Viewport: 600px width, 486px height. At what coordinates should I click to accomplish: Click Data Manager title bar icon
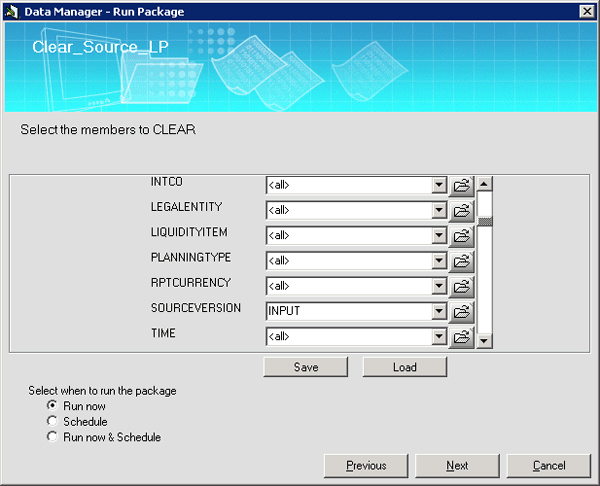[11, 11]
